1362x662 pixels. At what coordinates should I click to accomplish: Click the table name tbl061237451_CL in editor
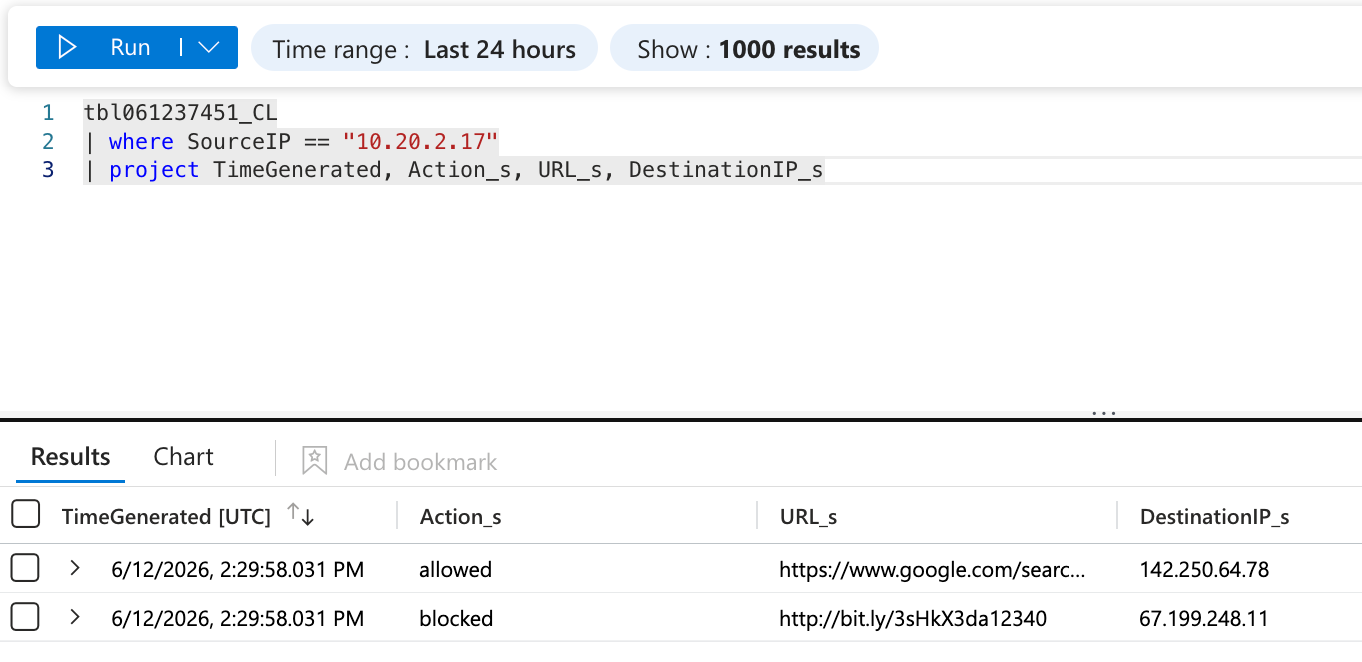(x=180, y=112)
